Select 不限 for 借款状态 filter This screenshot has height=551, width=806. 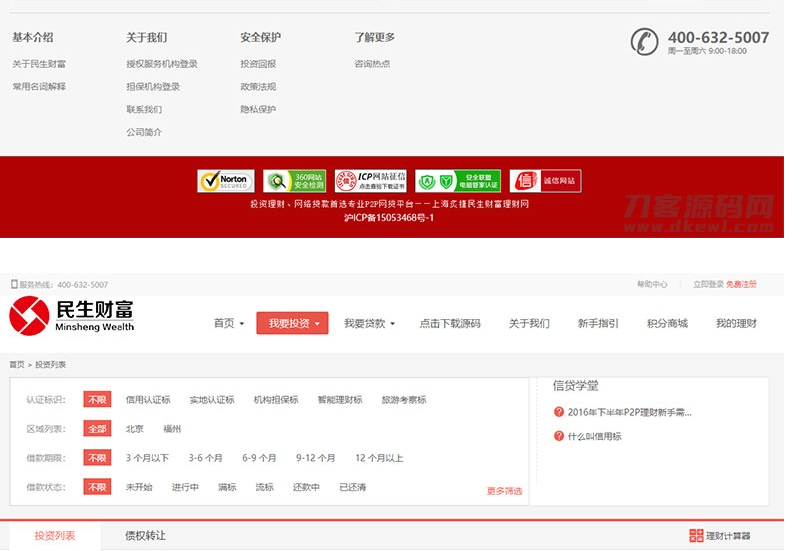[x=97, y=487]
